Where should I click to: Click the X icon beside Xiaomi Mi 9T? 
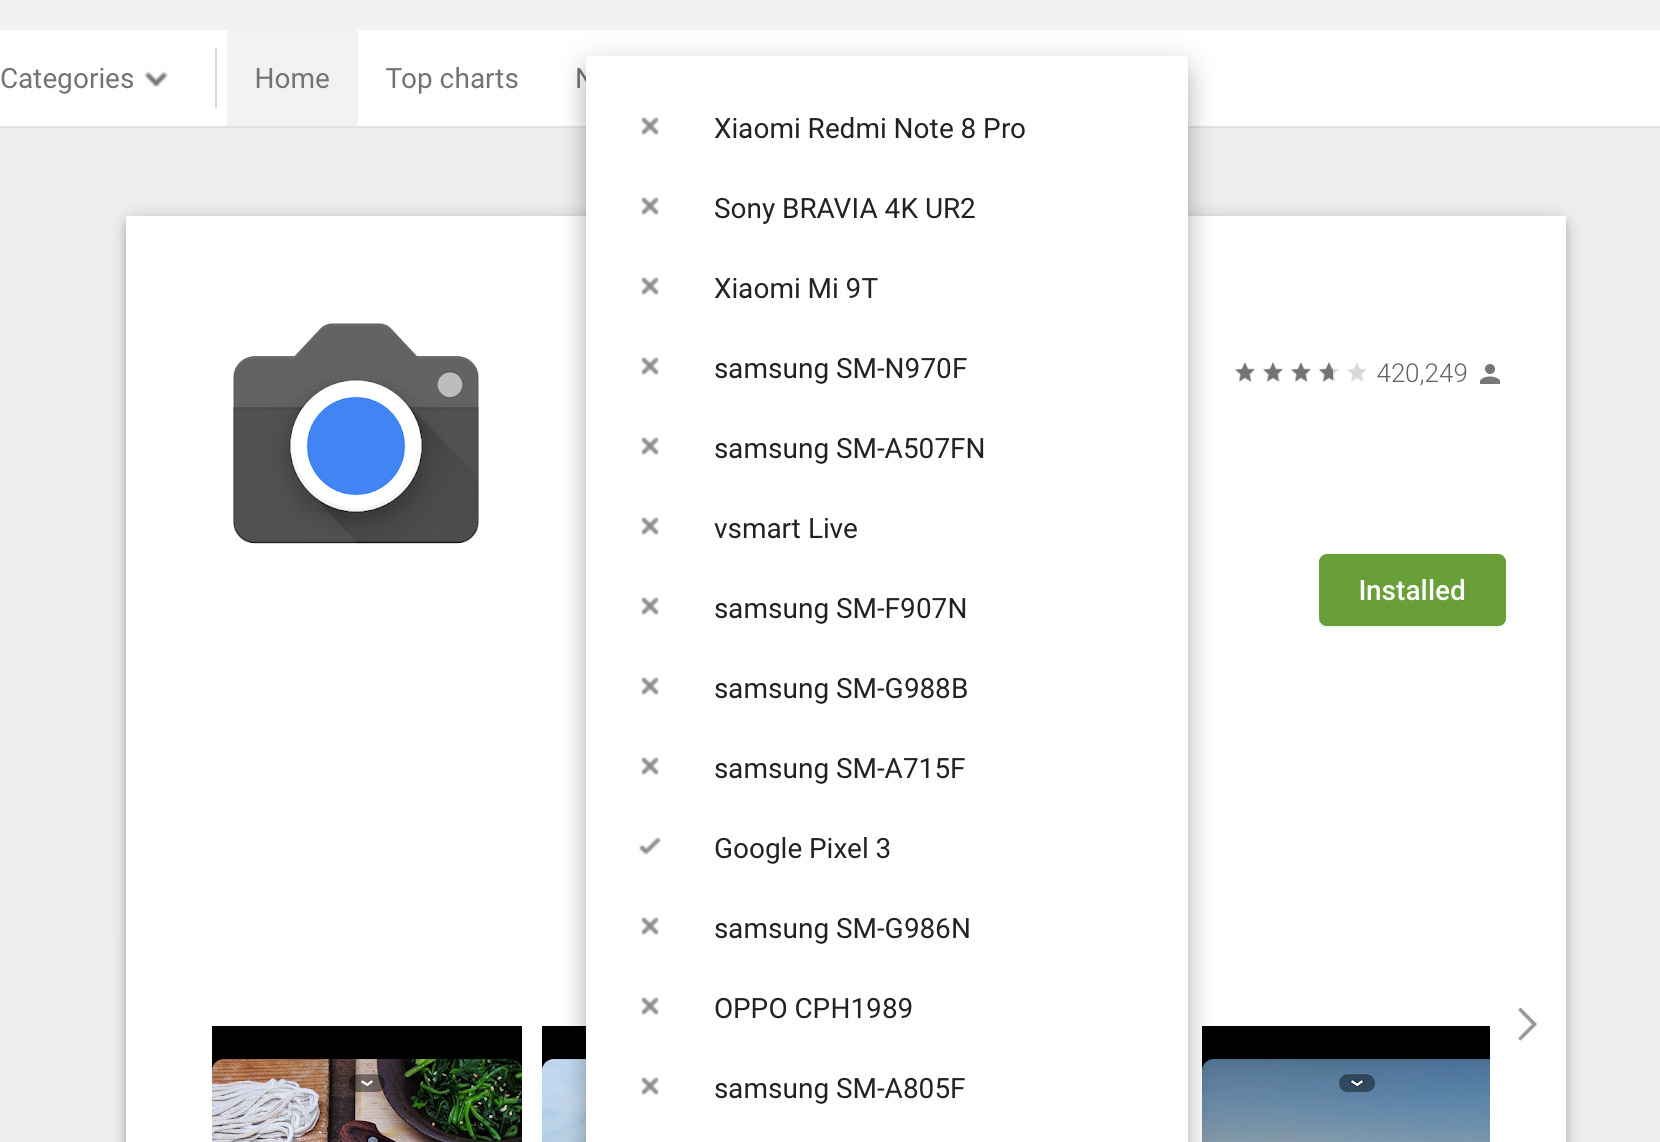tap(650, 286)
